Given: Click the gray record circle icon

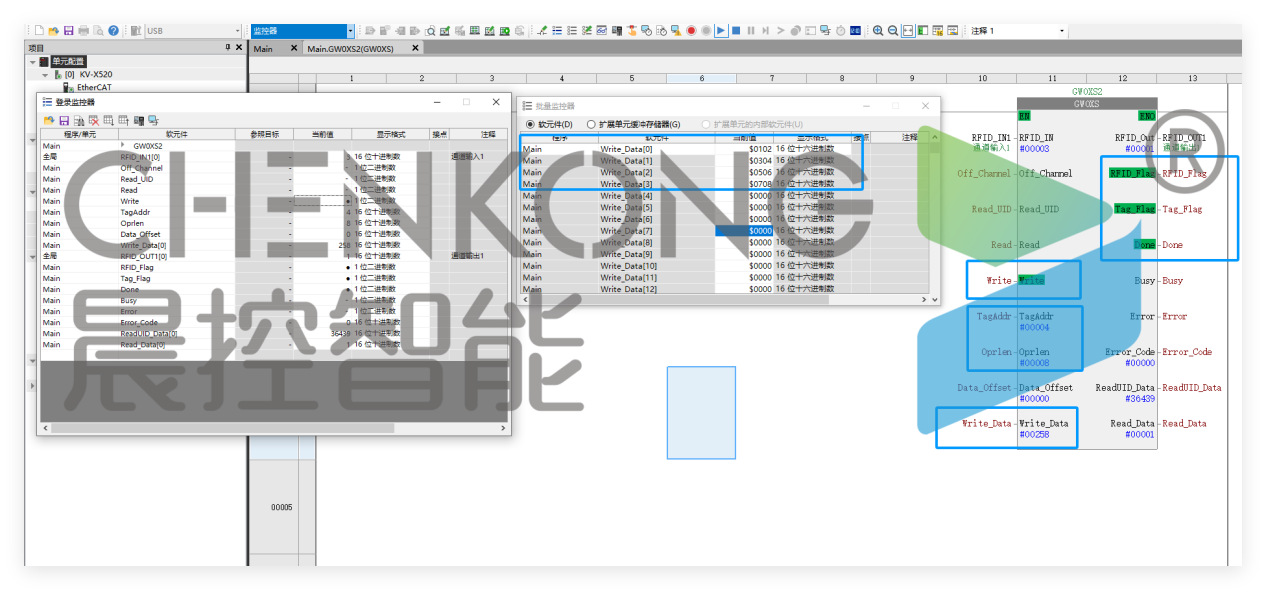Looking at the screenshot, I should click(x=706, y=31).
